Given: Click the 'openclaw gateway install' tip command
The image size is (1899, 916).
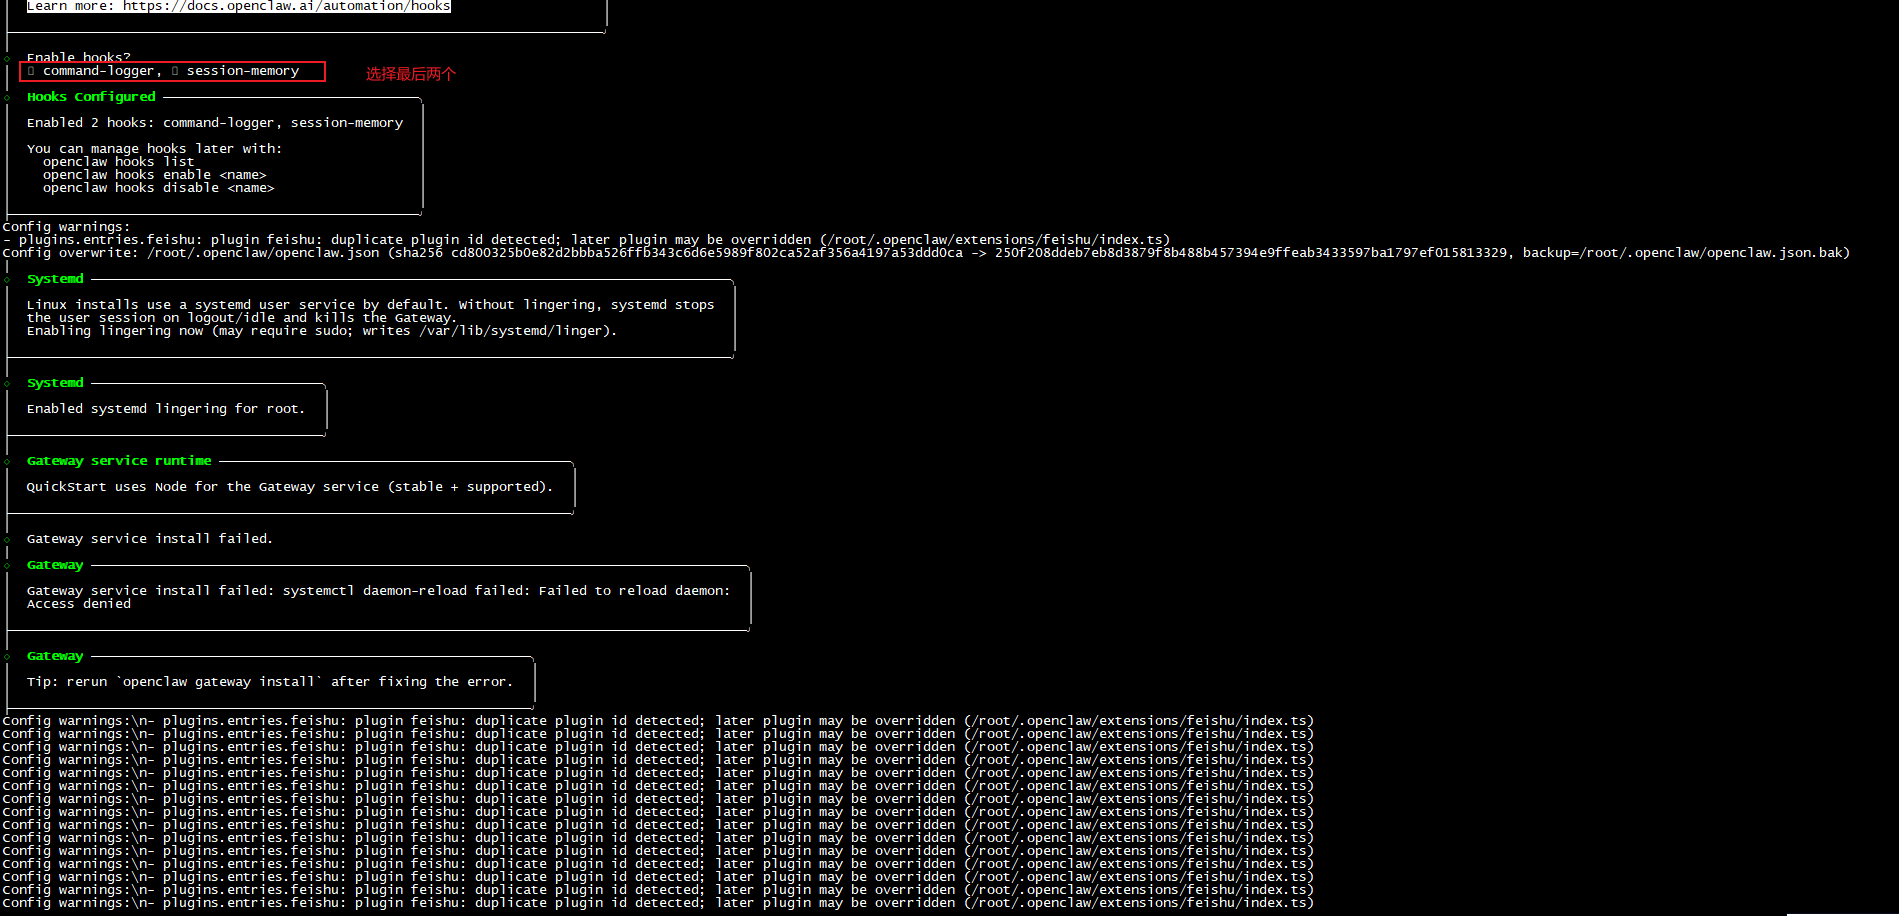Looking at the screenshot, I should click(219, 682).
